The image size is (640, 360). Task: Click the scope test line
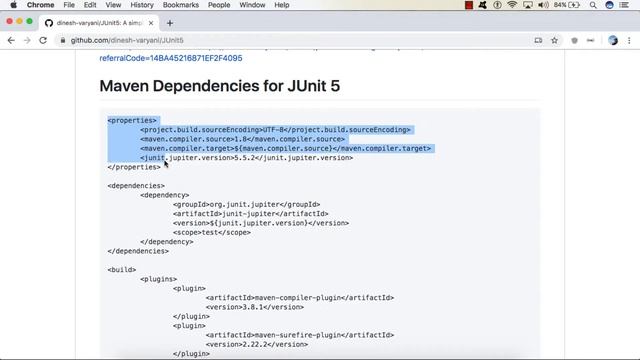tap(212, 233)
